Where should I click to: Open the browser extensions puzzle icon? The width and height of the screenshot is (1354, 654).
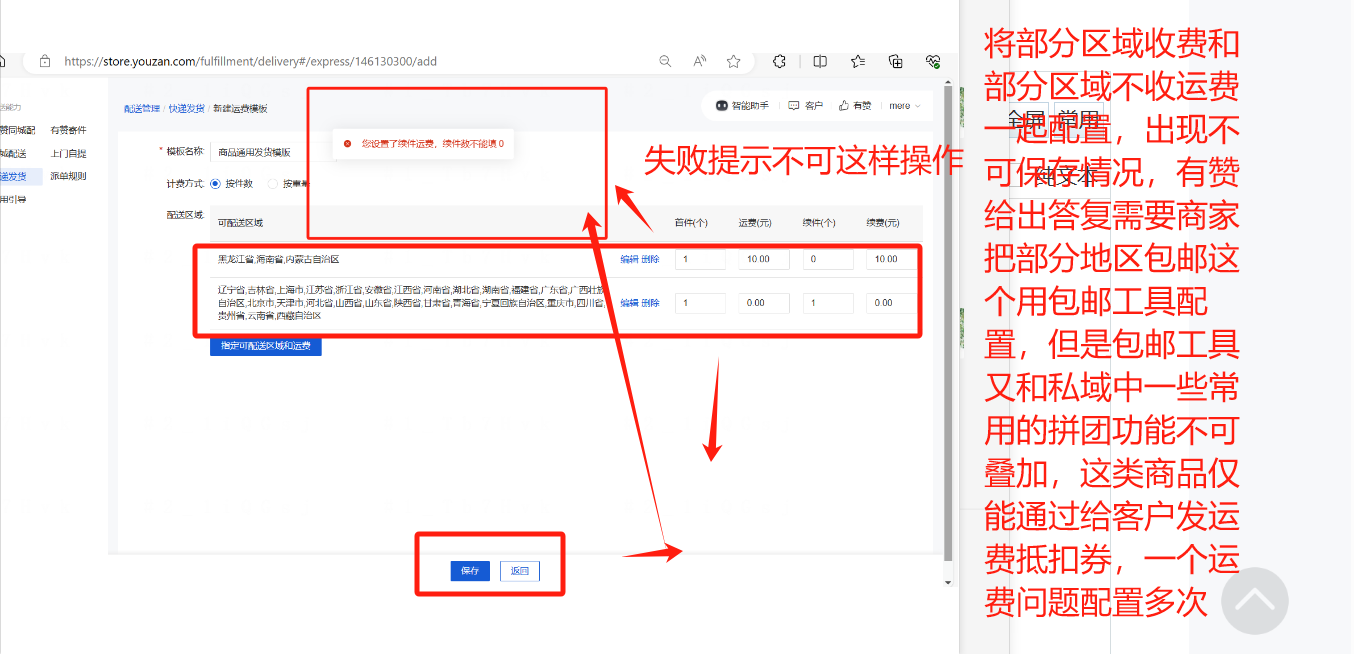click(780, 61)
